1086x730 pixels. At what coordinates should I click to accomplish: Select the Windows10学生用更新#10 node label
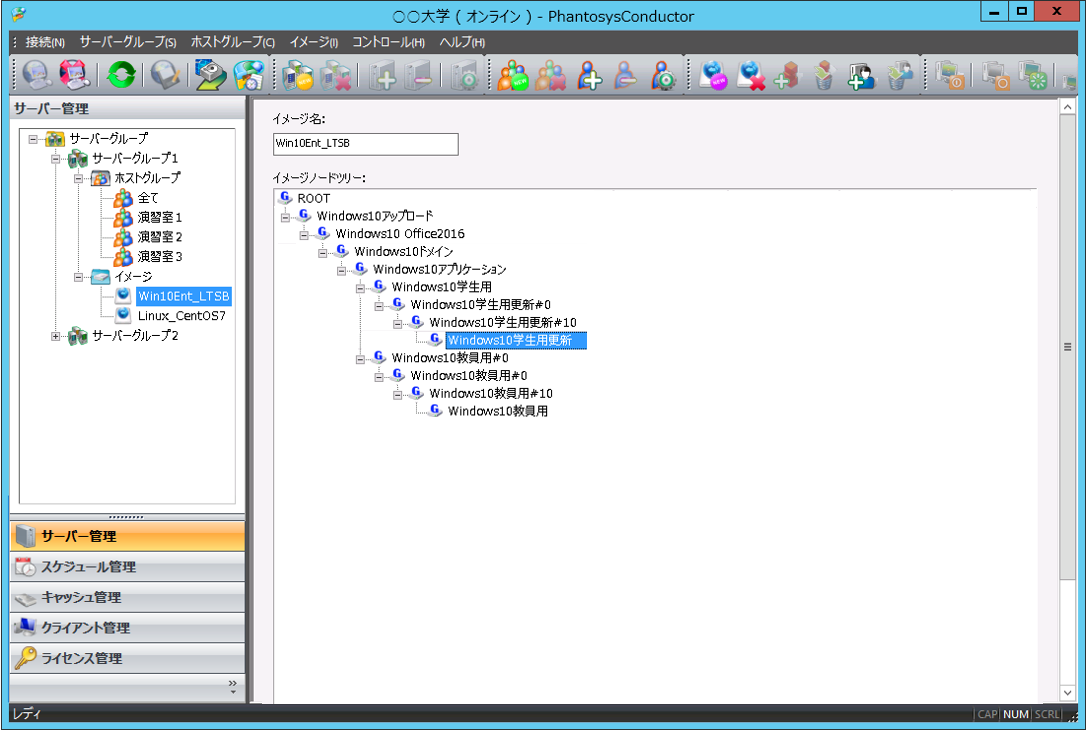click(x=503, y=323)
